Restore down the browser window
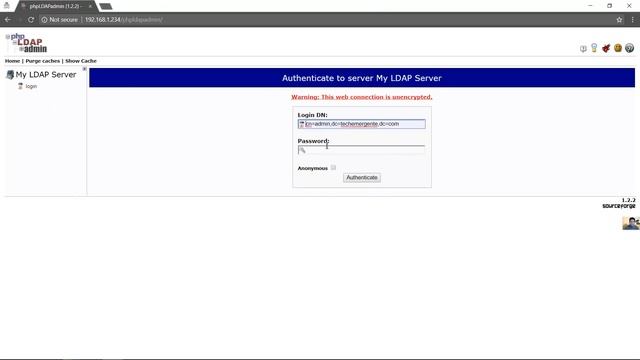Viewport: 640px width, 360px height. (609, 6)
